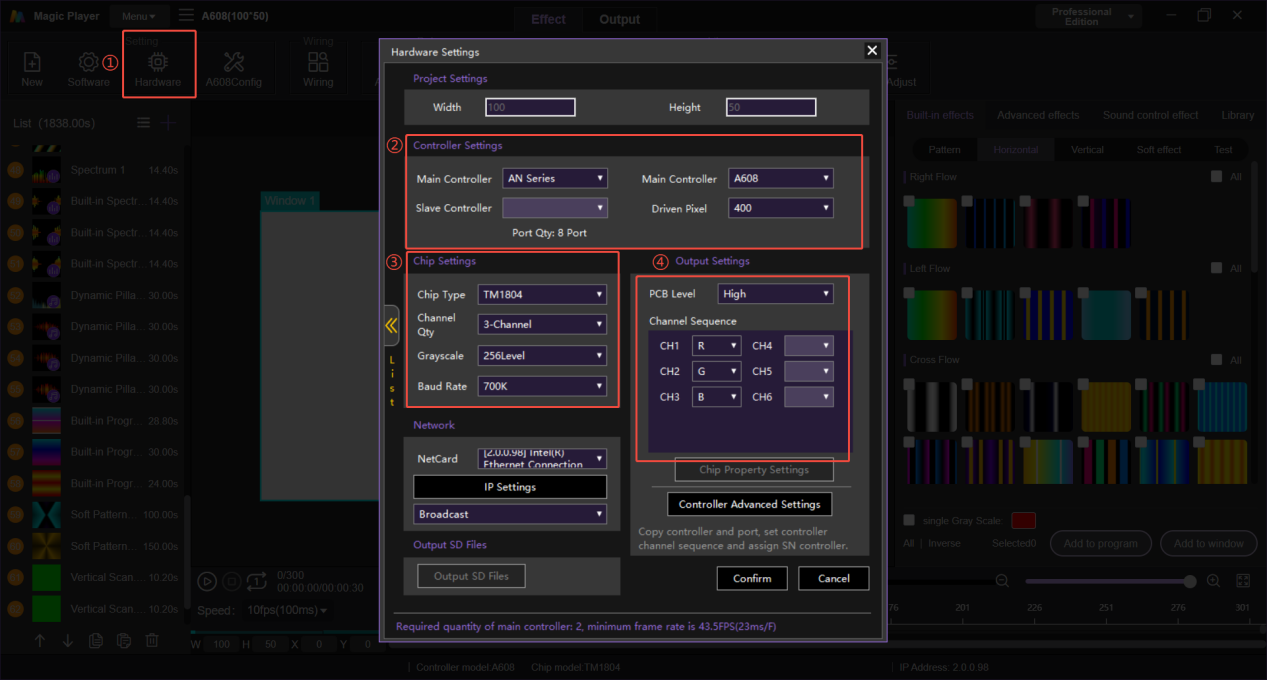Open Driven Pixel 400 dropdown
This screenshot has height=680, width=1267.
(780, 208)
